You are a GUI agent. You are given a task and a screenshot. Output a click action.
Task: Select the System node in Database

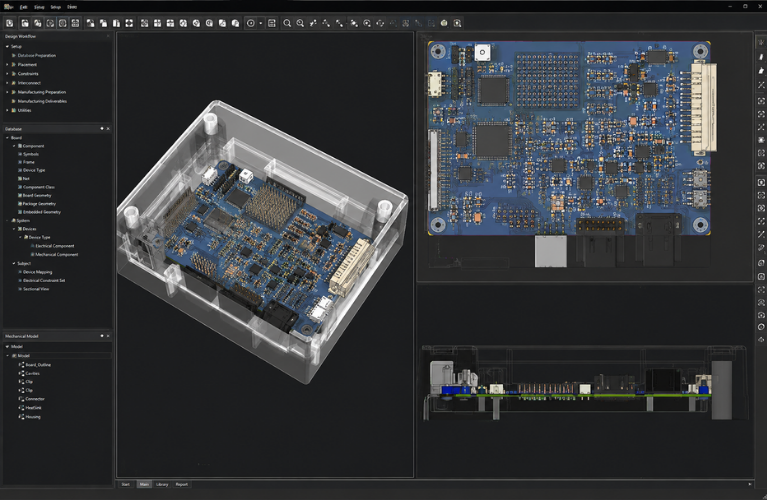(23, 221)
